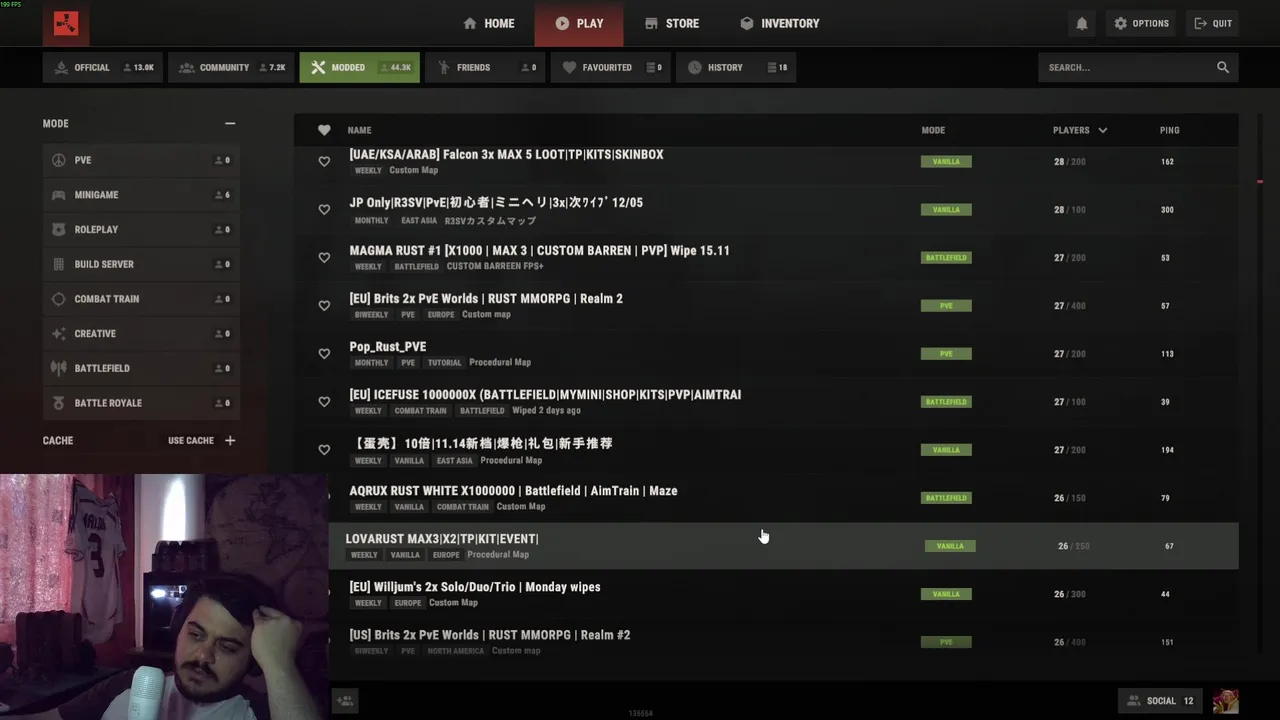Favourite Brits 2x PvE Realm 2 heart
The width and height of the screenshot is (1280, 720).
(x=324, y=305)
